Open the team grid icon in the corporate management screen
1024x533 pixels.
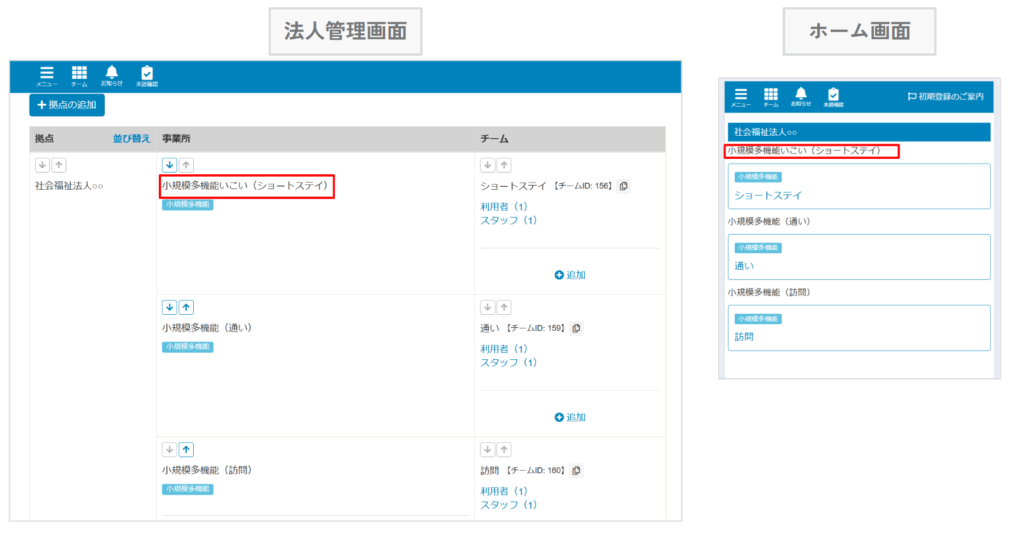point(79,76)
